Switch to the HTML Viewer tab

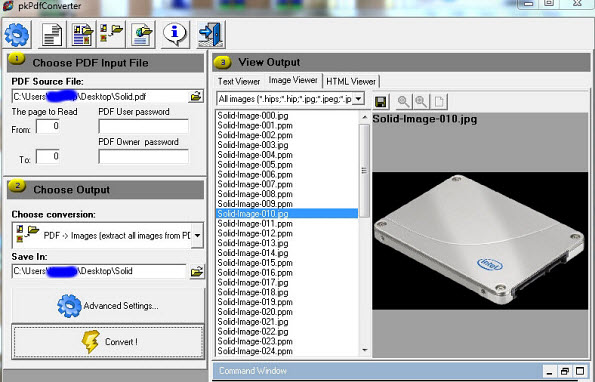(x=351, y=82)
